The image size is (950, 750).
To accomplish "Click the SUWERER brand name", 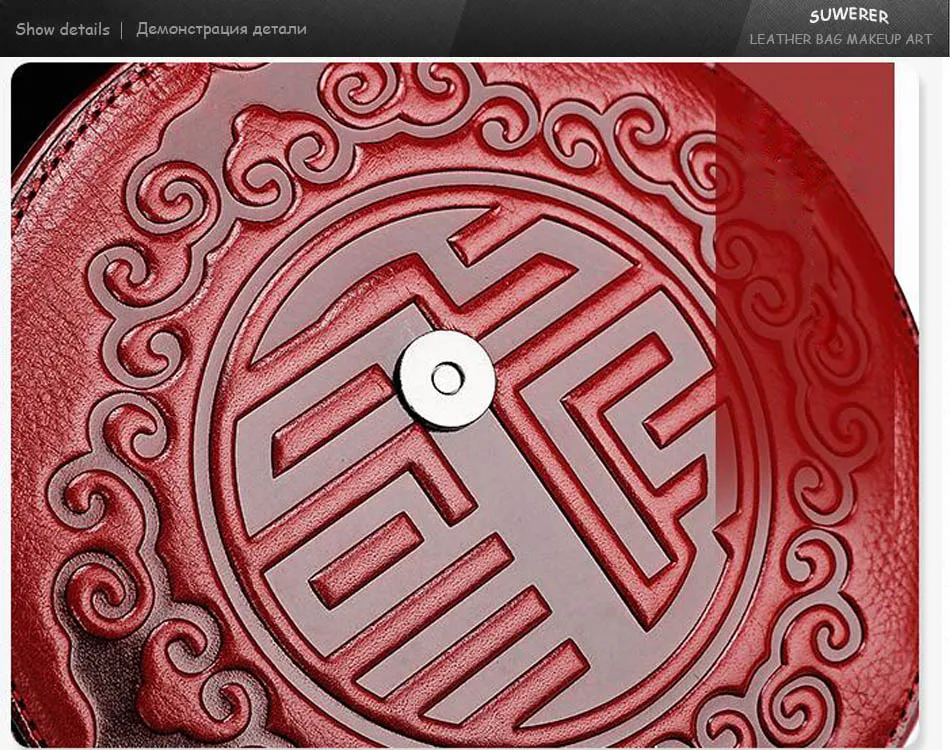I will (x=849, y=16).
